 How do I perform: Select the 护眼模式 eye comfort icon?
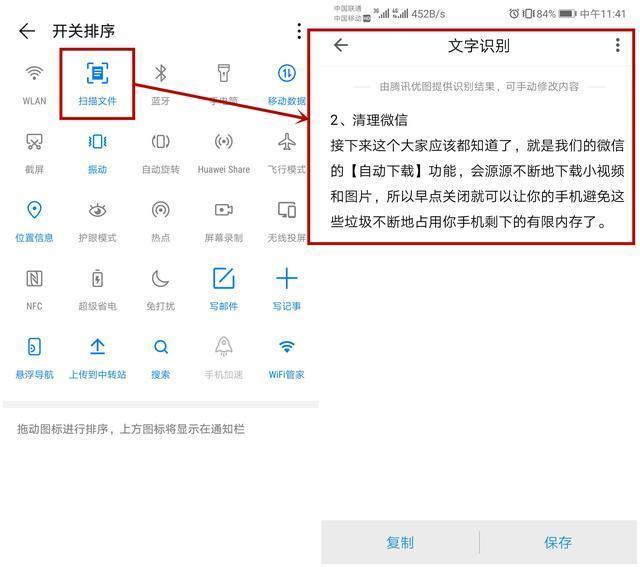pyautogui.click(x=97, y=210)
